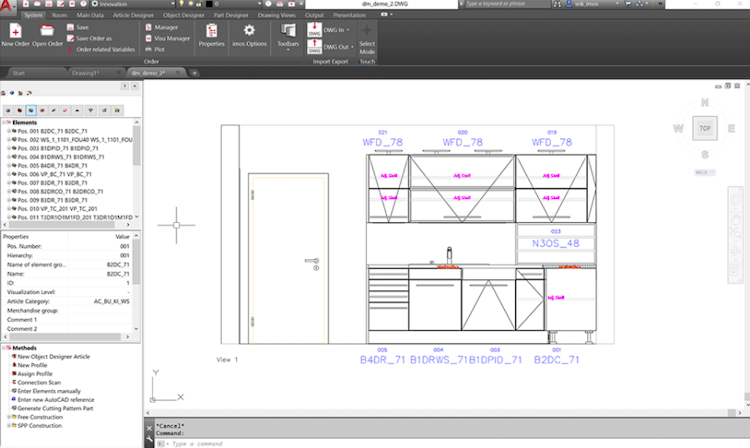
Task: Click the Plot printer button
Action: click(155, 49)
